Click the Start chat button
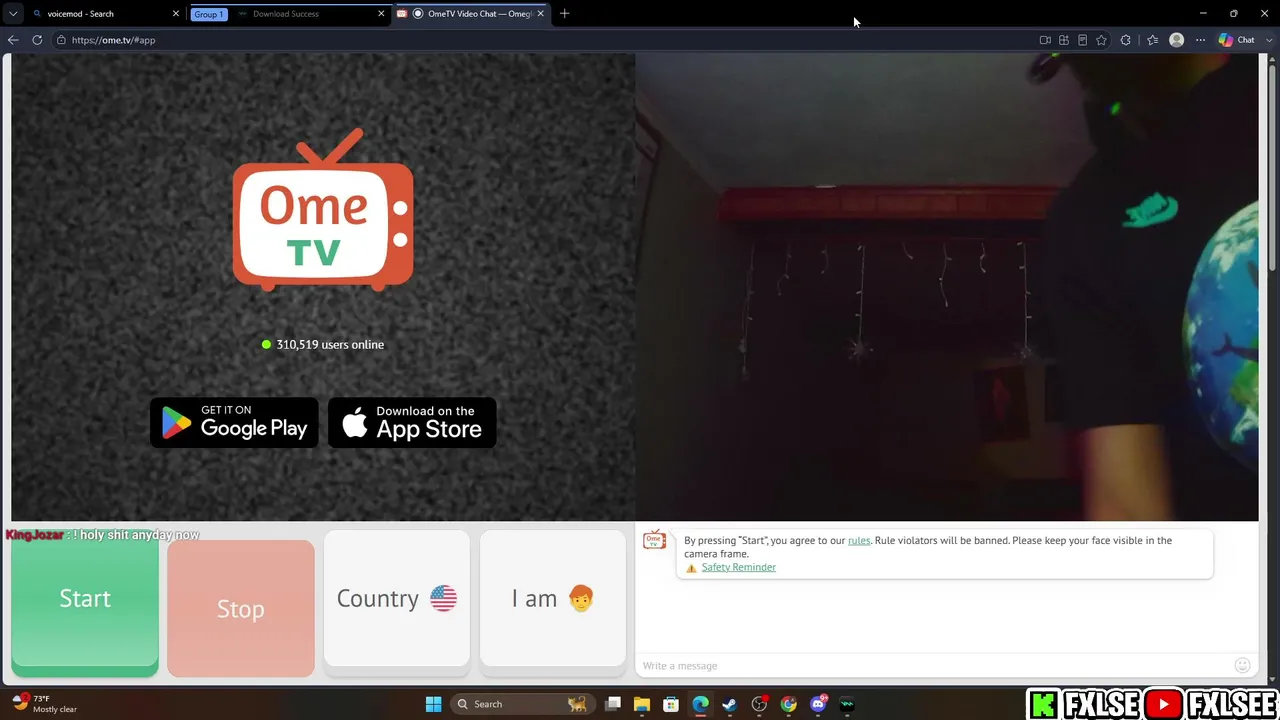This screenshot has width=1280, height=720. 85,603
